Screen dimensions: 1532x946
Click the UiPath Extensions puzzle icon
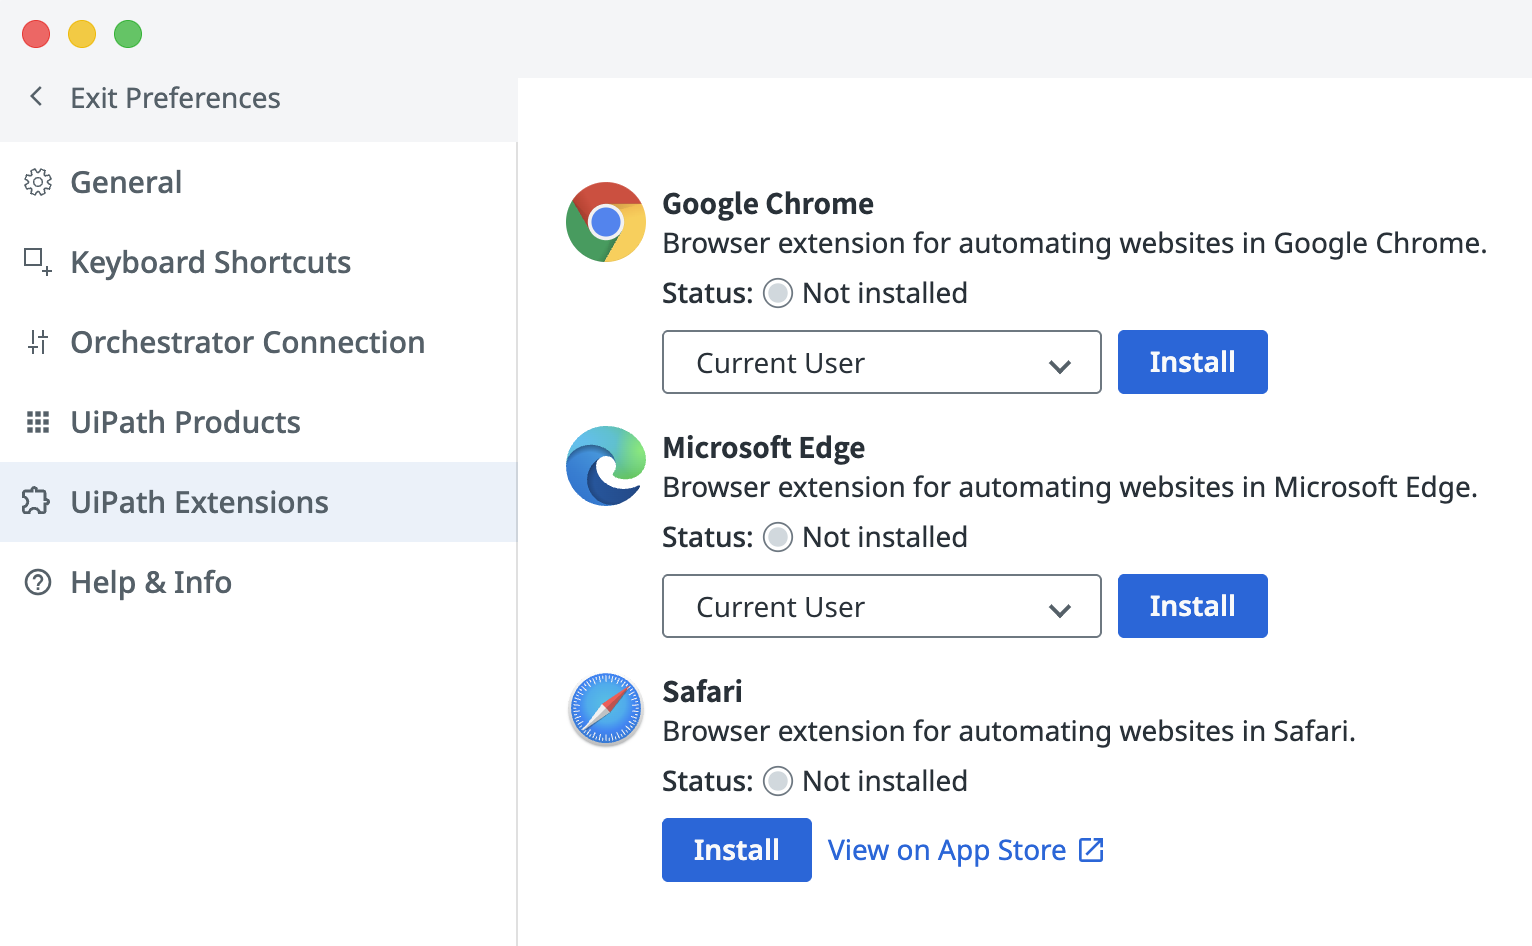point(36,501)
